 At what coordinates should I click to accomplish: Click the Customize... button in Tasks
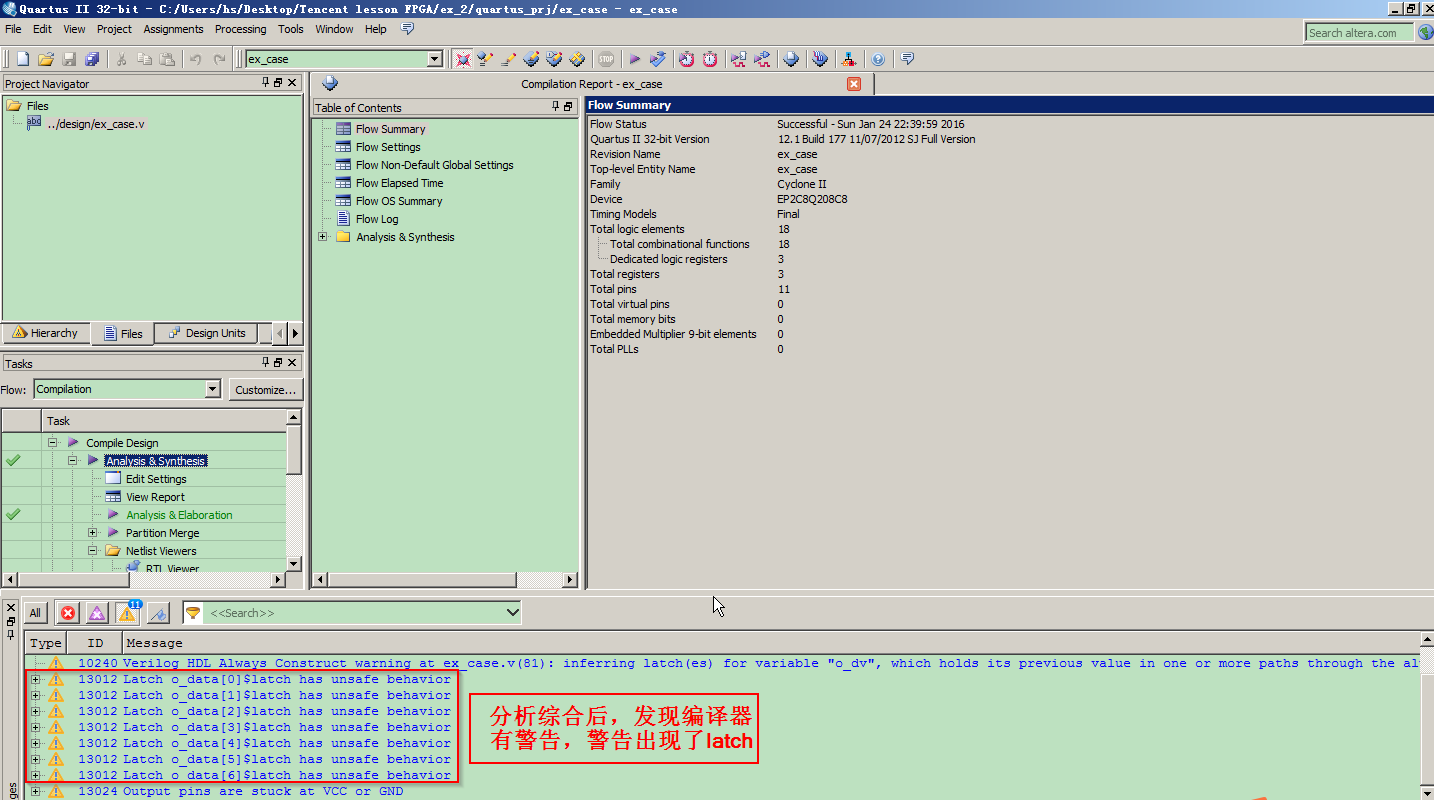pos(266,389)
